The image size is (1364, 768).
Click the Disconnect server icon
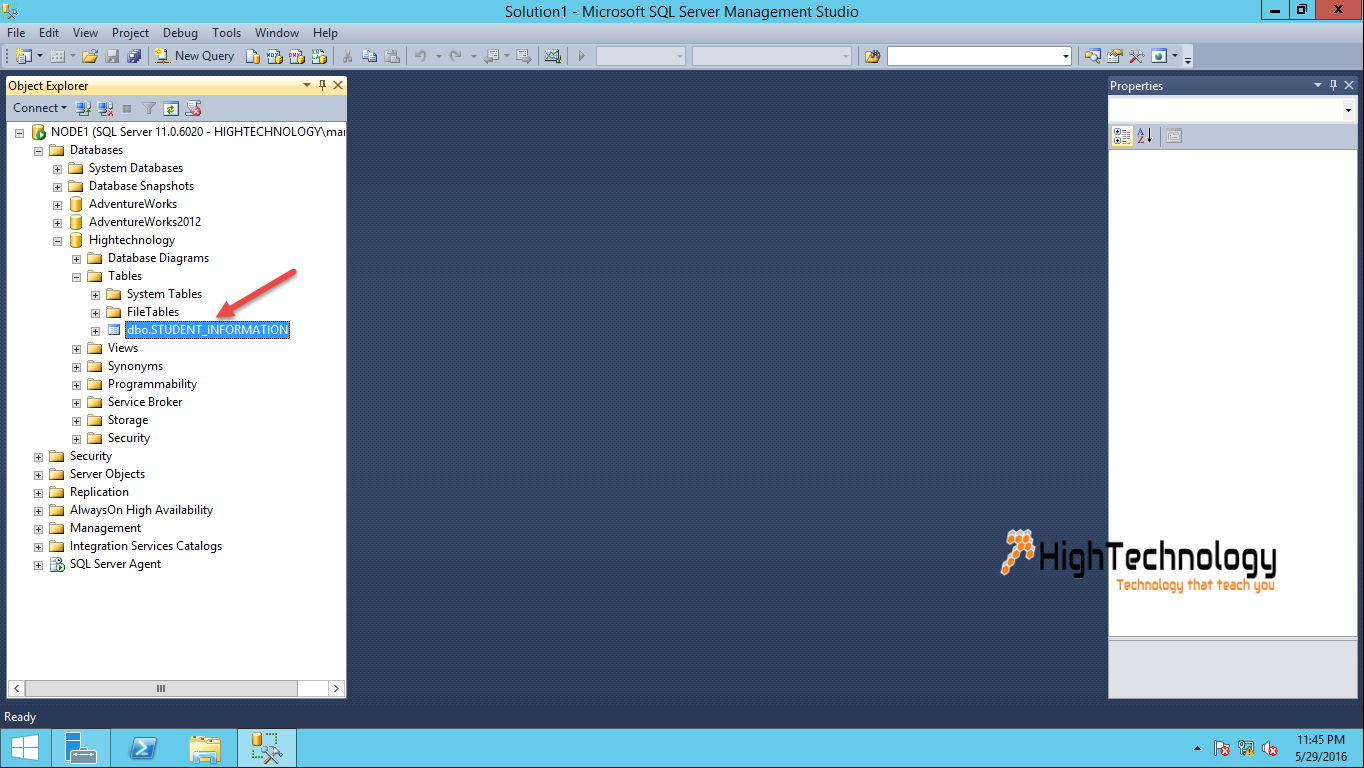click(x=104, y=108)
